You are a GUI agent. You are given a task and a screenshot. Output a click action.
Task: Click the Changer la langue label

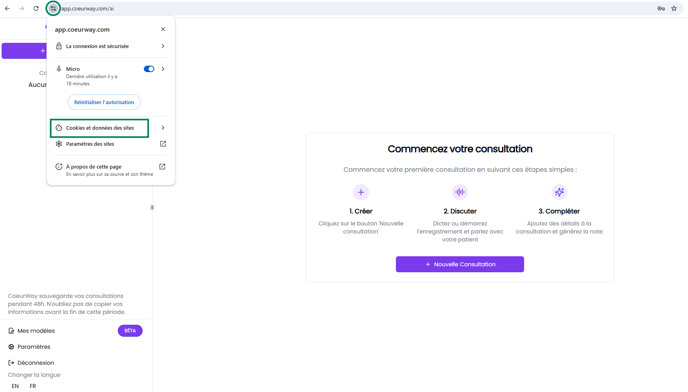point(34,375)
